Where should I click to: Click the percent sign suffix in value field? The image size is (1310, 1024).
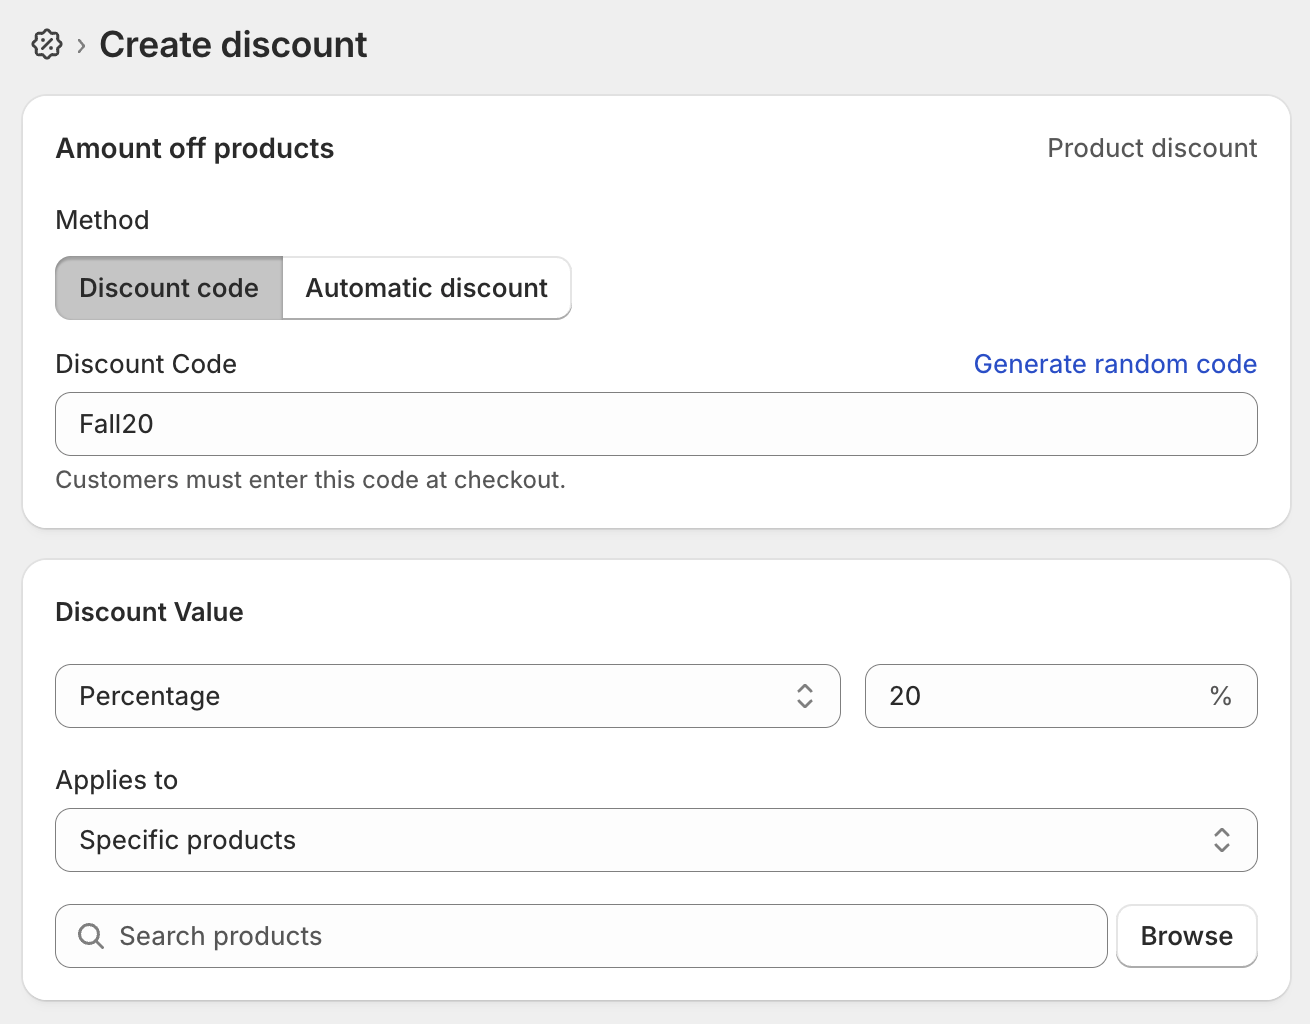(x=1220, y=696)
